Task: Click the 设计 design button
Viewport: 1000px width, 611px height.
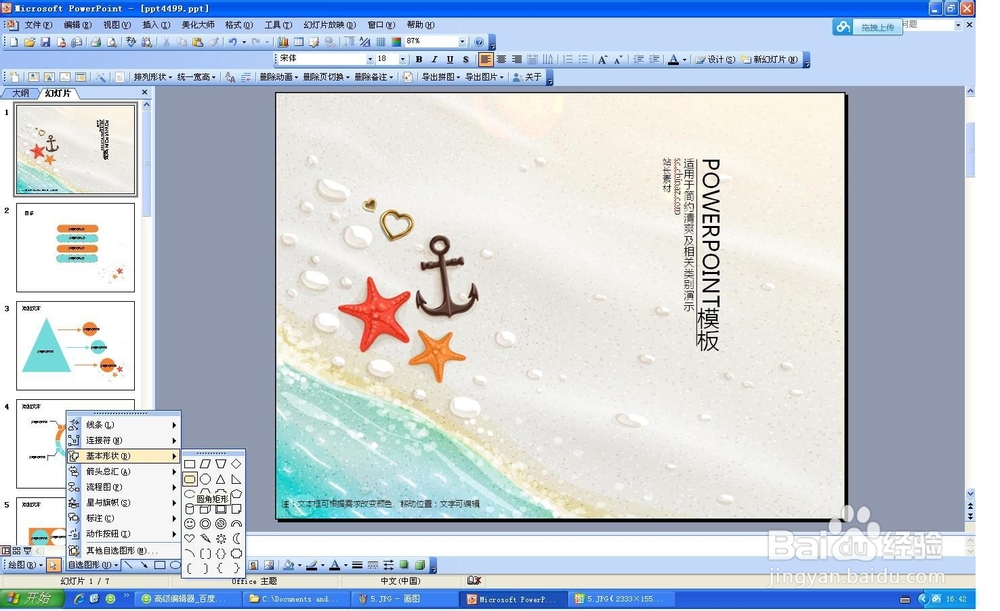Action: click(715, 59)
